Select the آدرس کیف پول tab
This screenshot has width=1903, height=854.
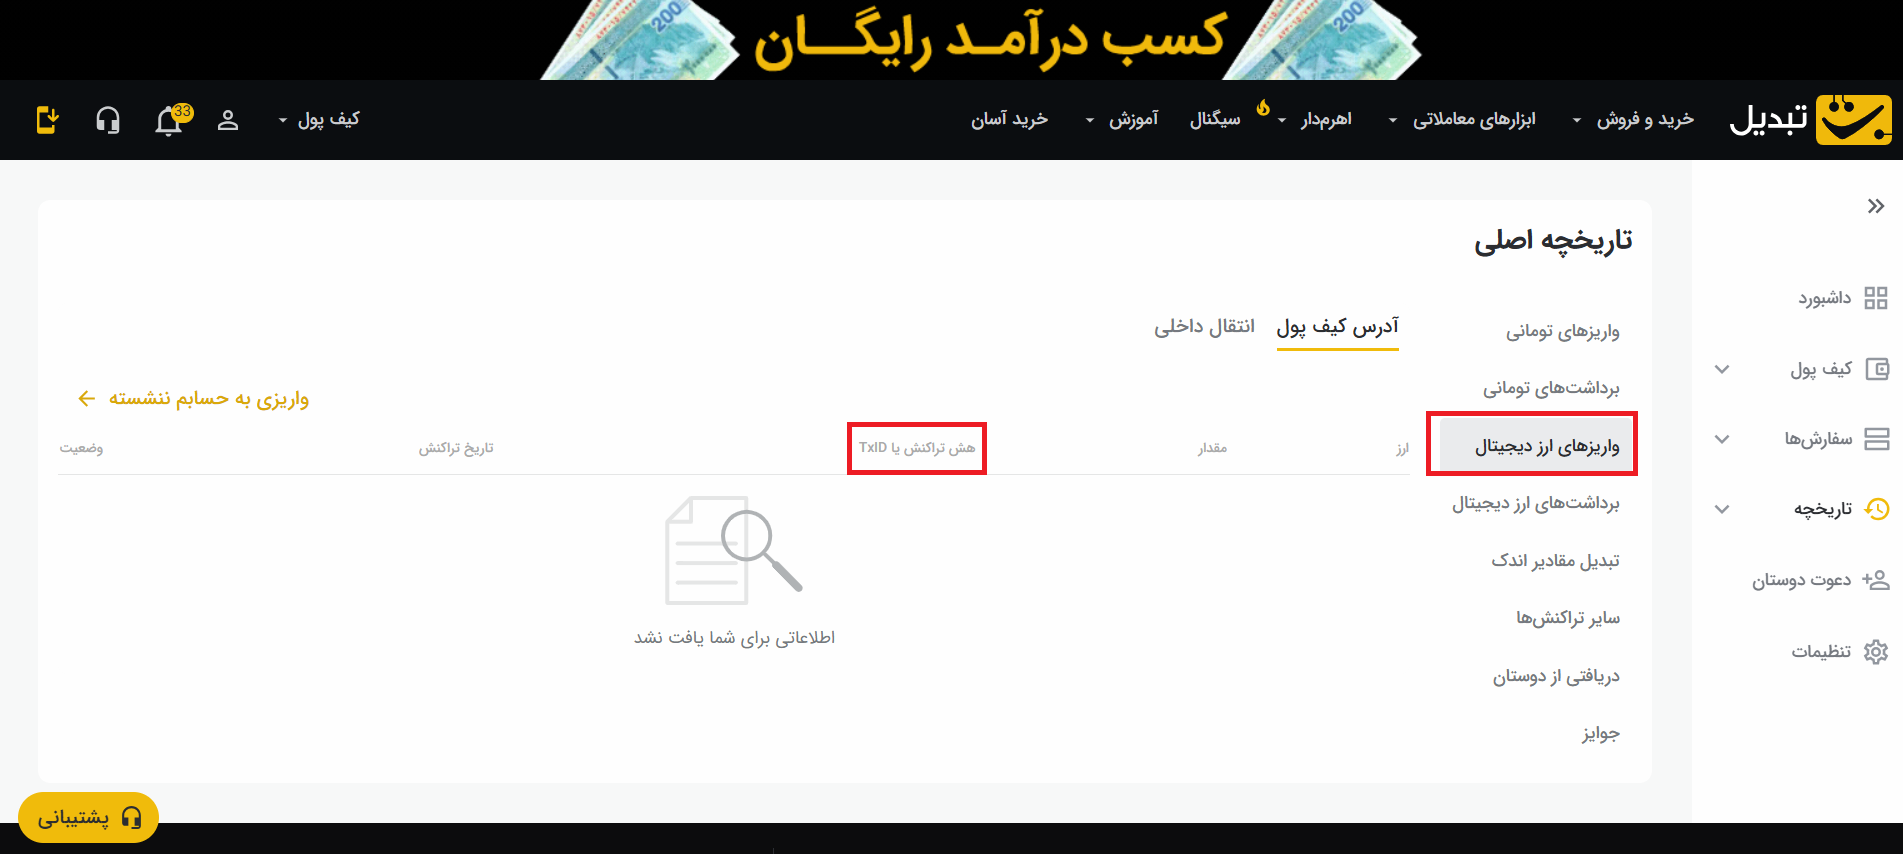point(1337,327)
